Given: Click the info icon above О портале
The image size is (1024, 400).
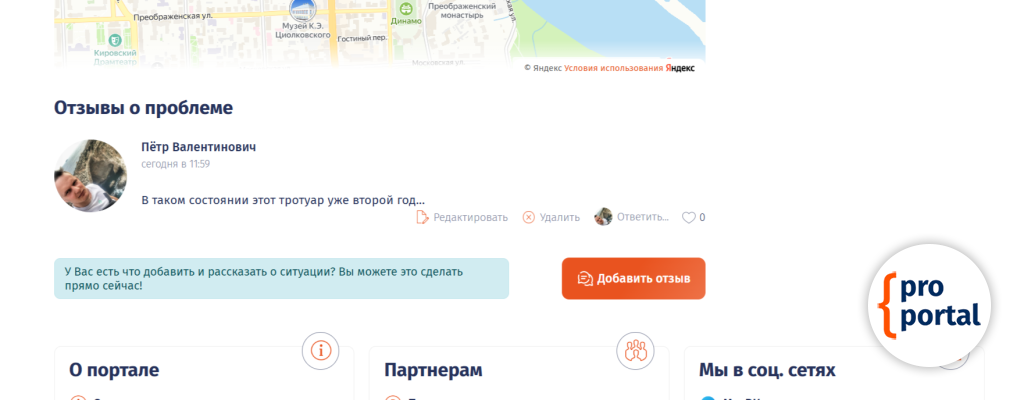Looking at the screenshot, I should click(x=321, y=350).
